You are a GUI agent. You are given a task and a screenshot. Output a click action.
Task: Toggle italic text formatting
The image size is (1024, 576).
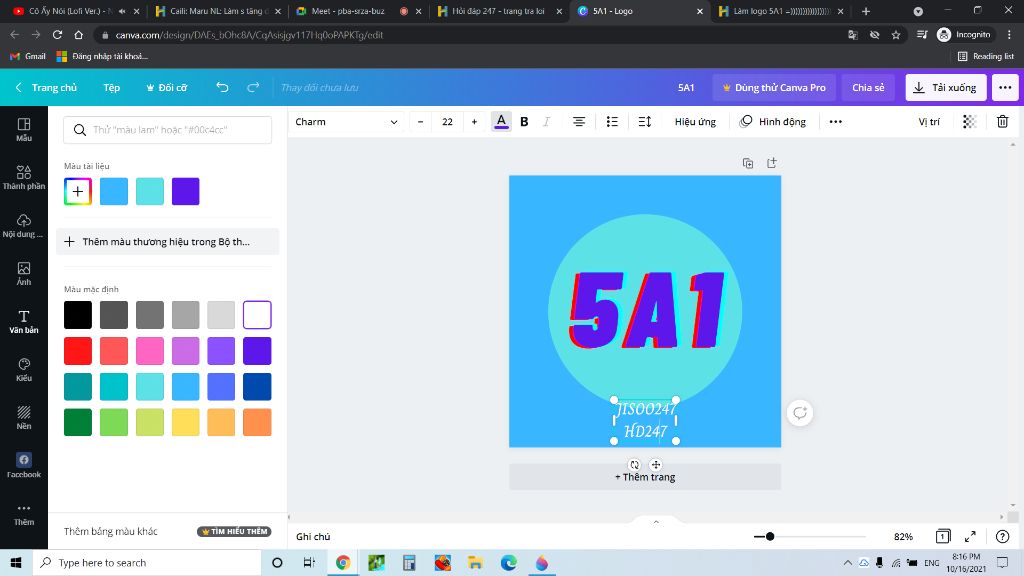(547, 121)
